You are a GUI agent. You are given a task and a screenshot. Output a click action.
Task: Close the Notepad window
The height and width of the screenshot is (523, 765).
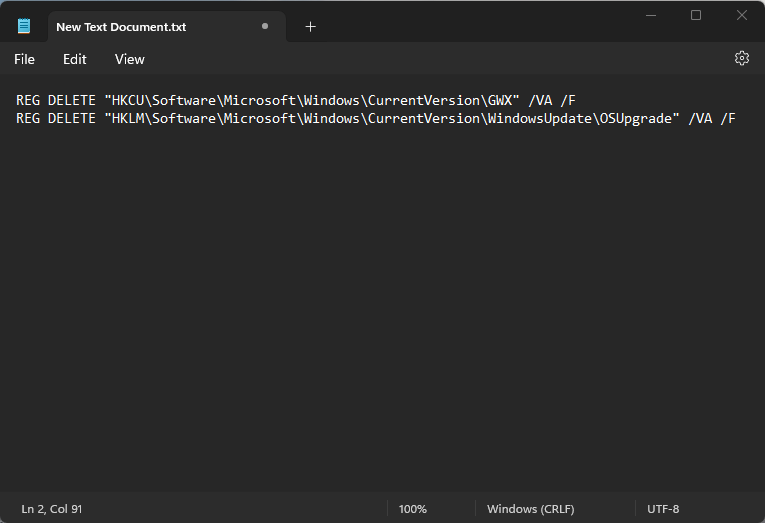point(742,15)
